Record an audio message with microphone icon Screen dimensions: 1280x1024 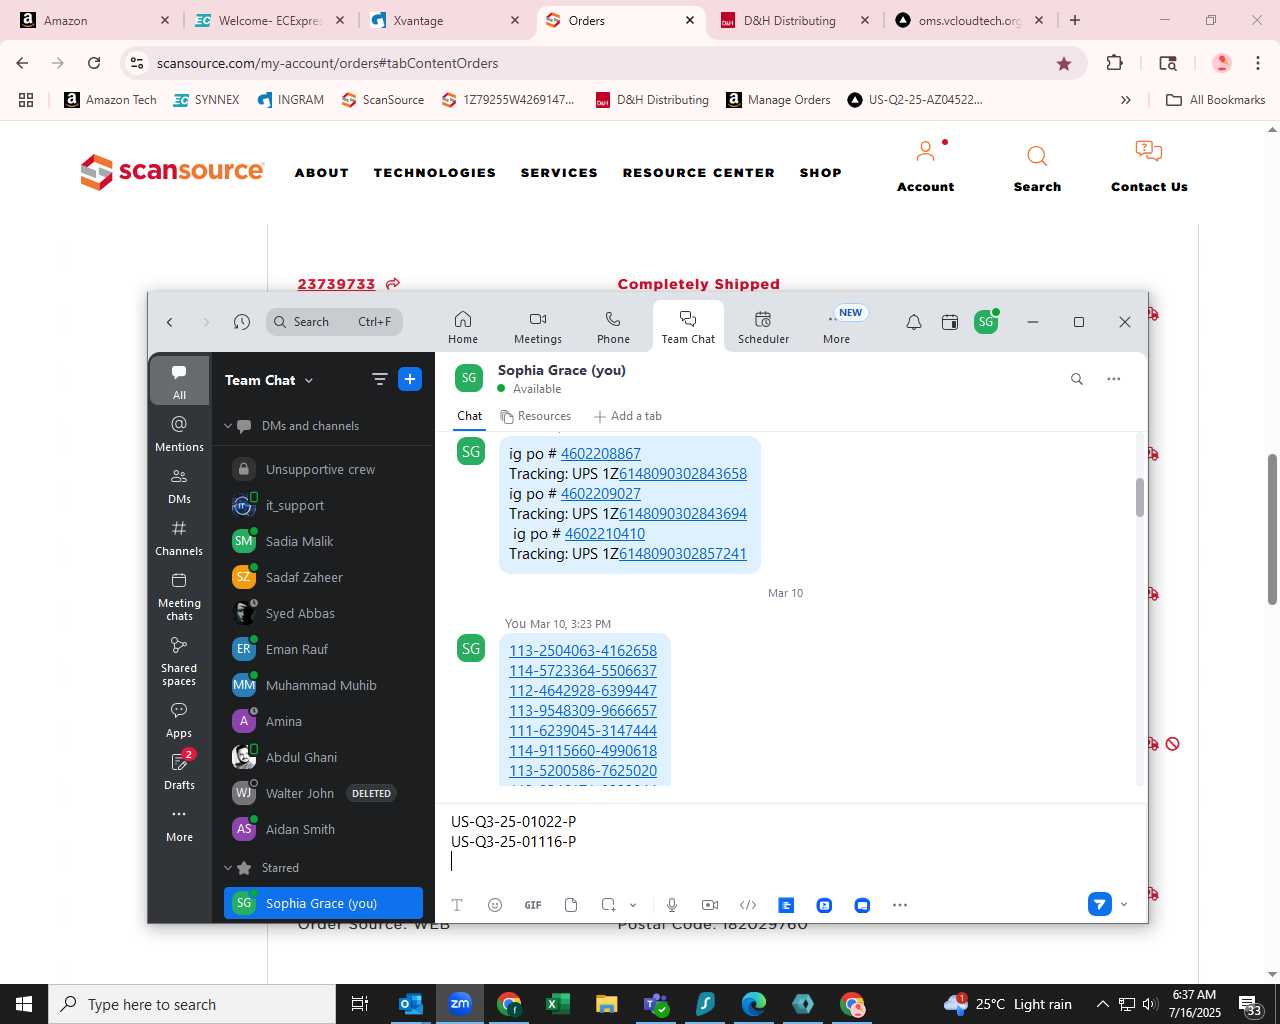tap(672, 905)
